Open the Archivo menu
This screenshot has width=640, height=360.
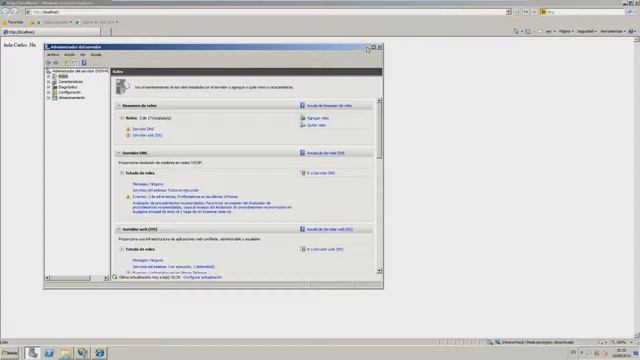(x=53, y=55)
